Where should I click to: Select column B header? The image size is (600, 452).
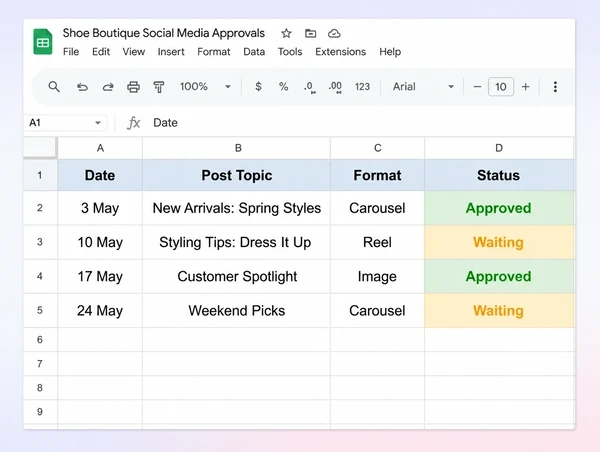236,148
